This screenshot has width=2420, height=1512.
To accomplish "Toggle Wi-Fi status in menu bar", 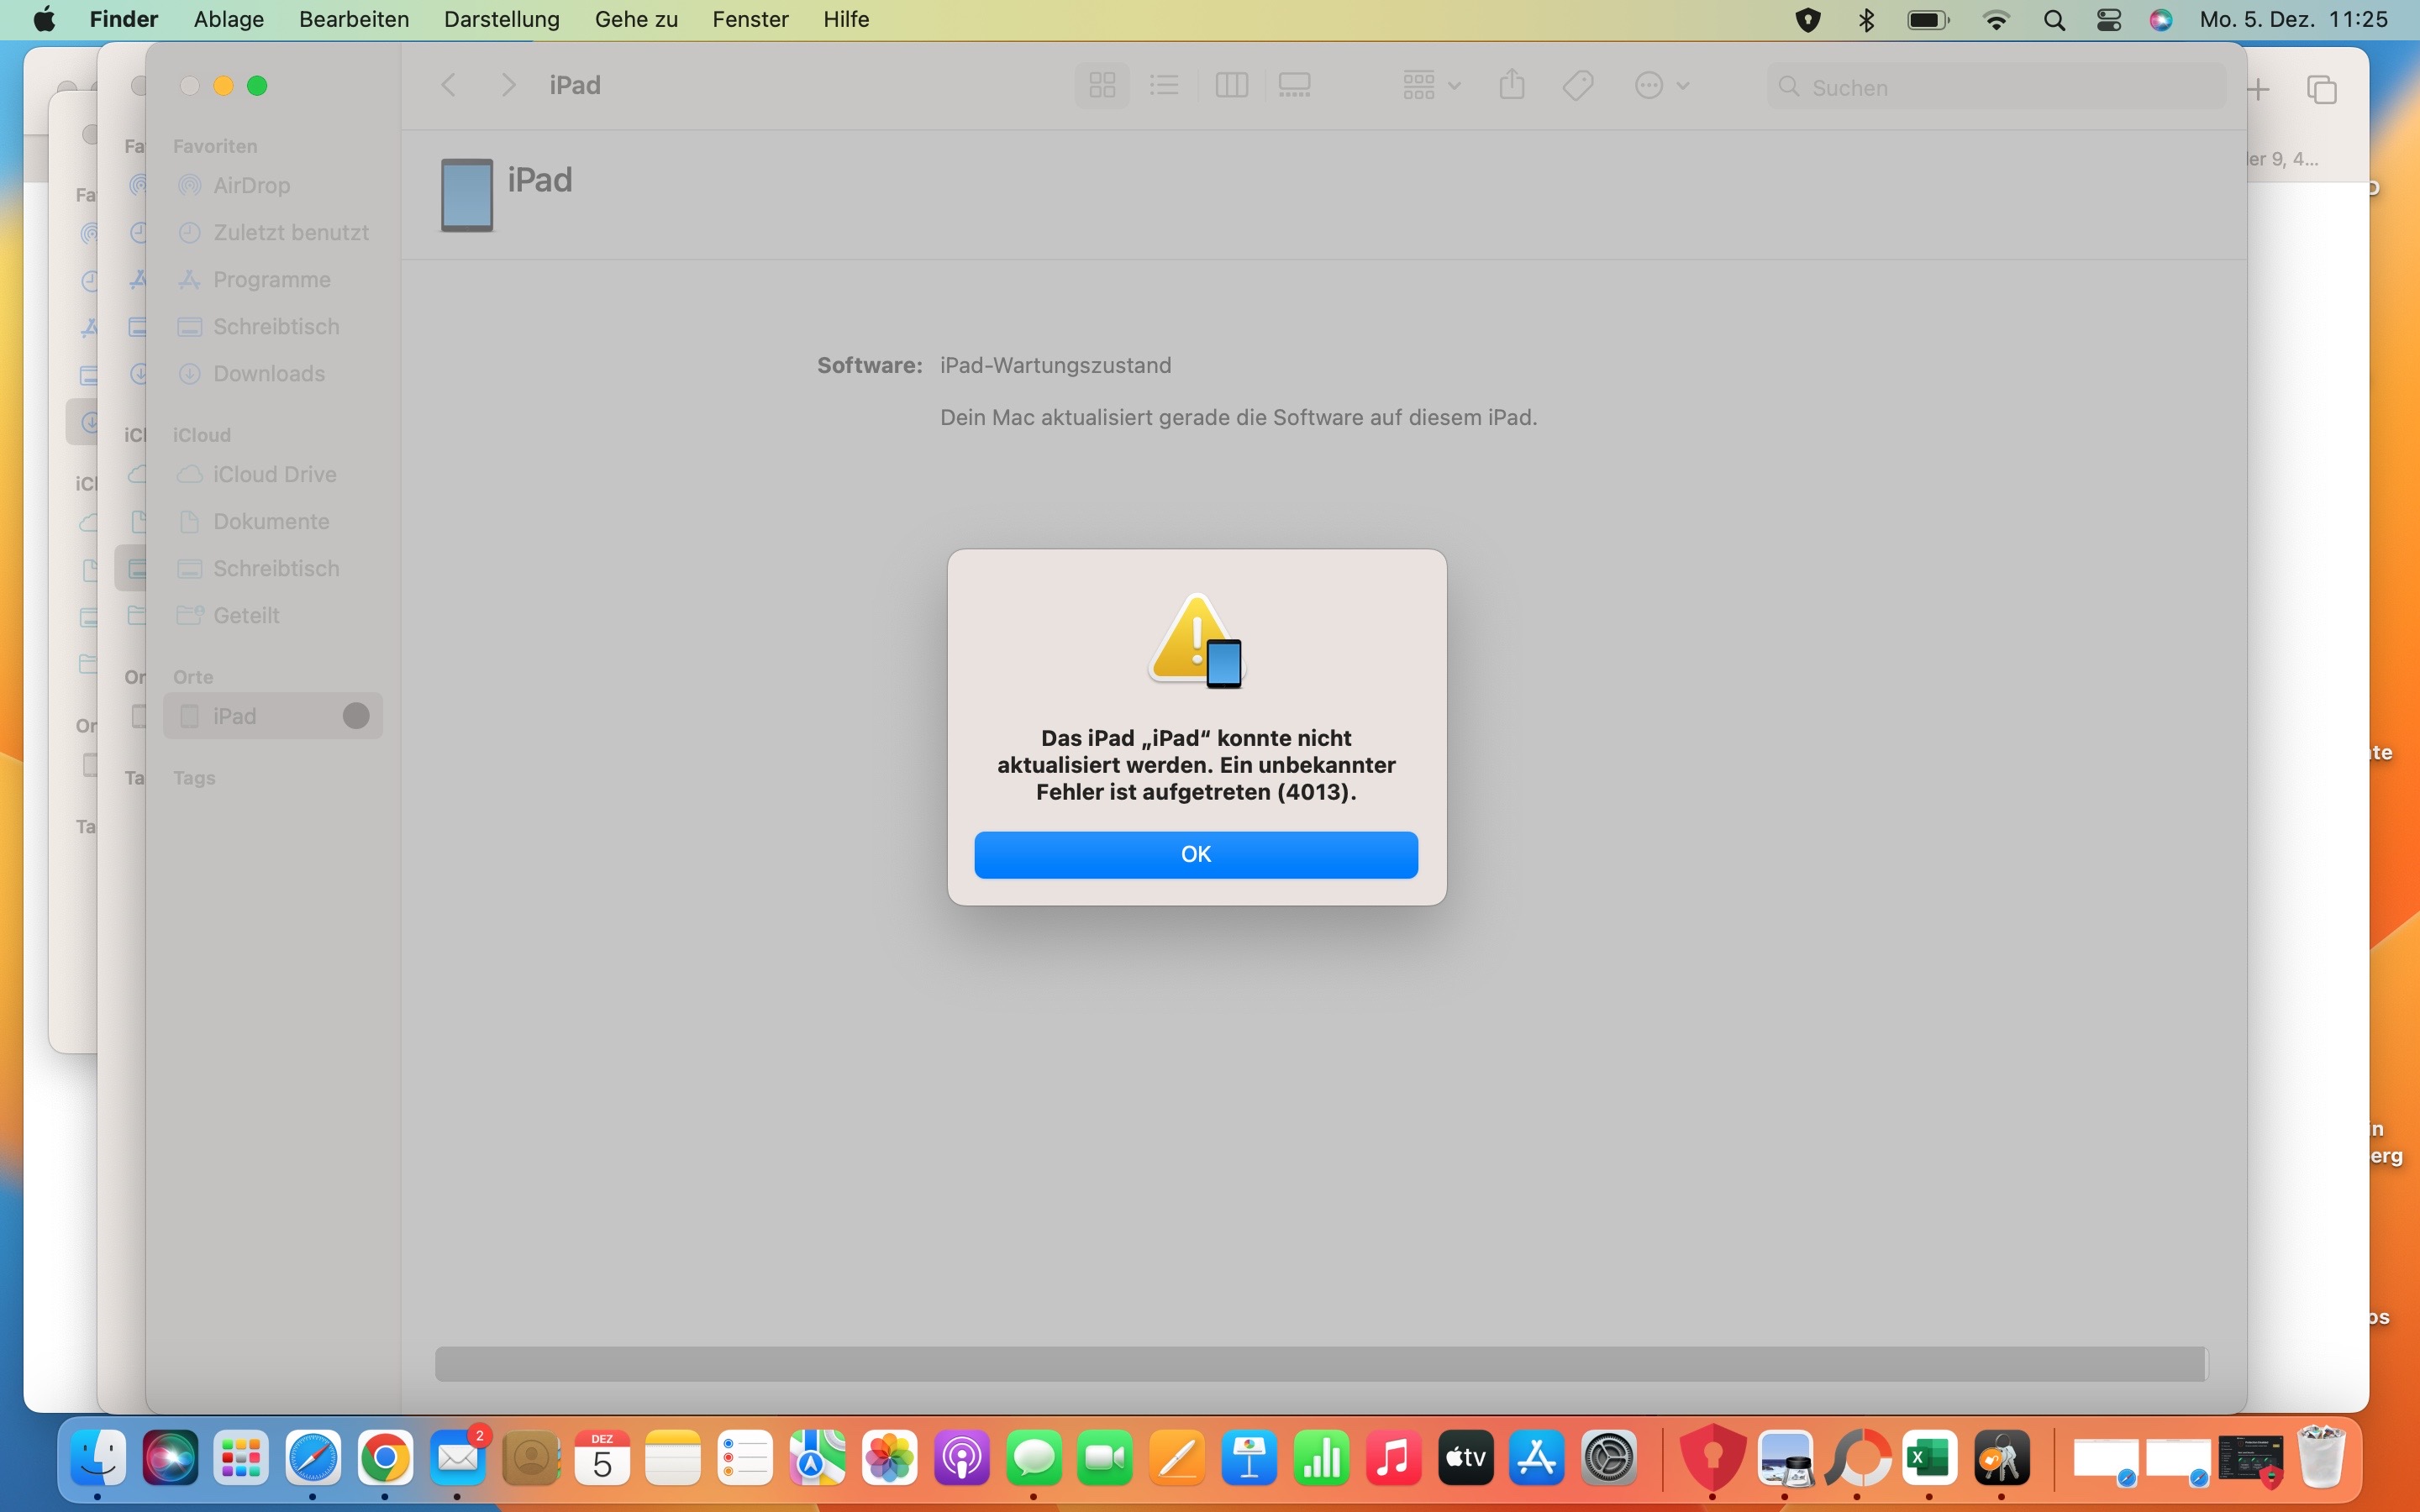I will [x=1996, y=20].
